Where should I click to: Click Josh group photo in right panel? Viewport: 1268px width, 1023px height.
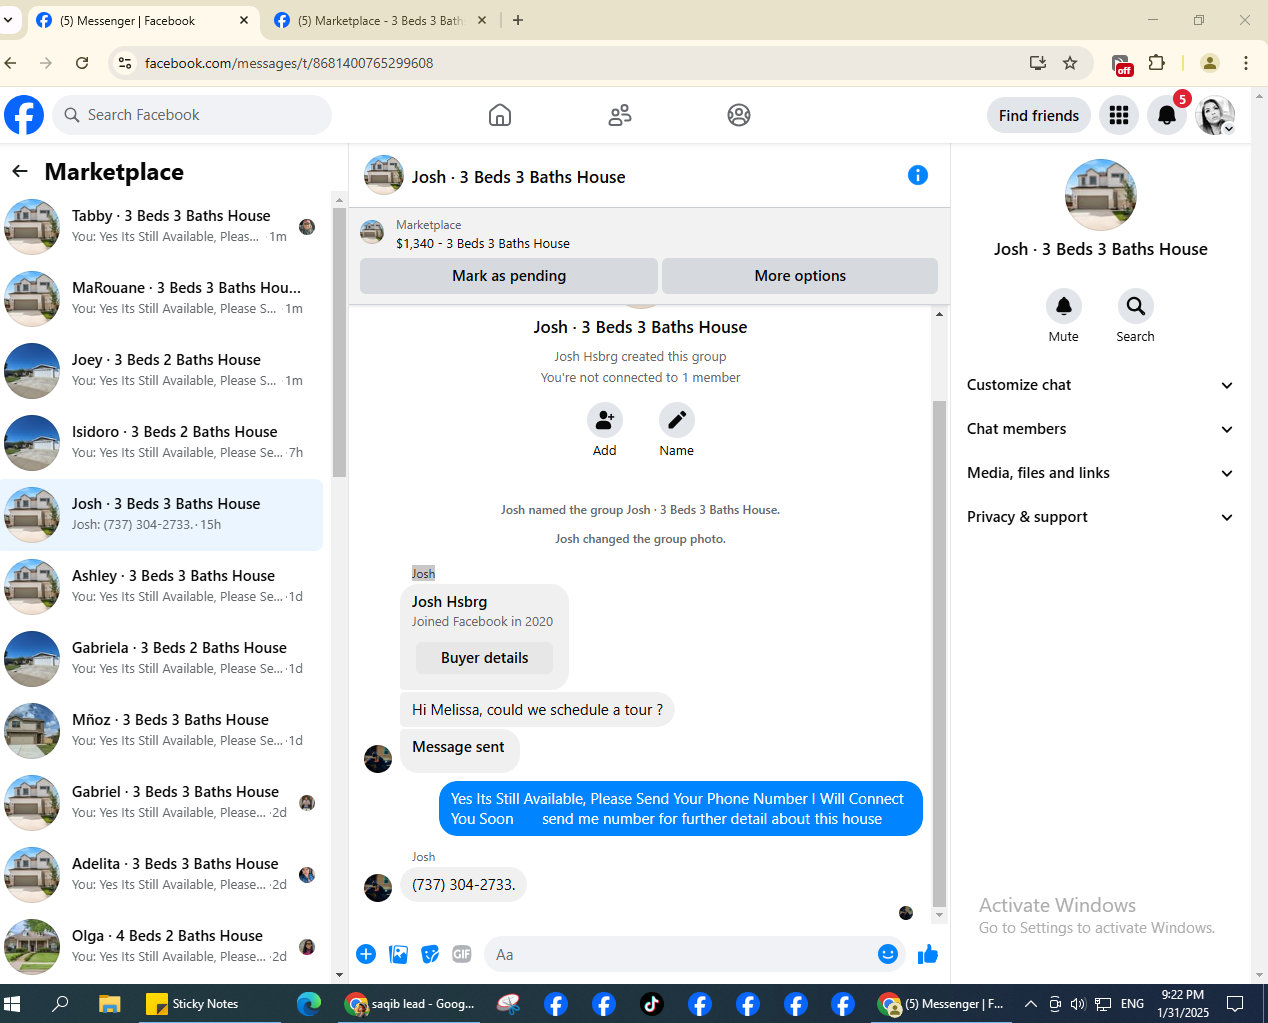click(x=1101, y=195)
